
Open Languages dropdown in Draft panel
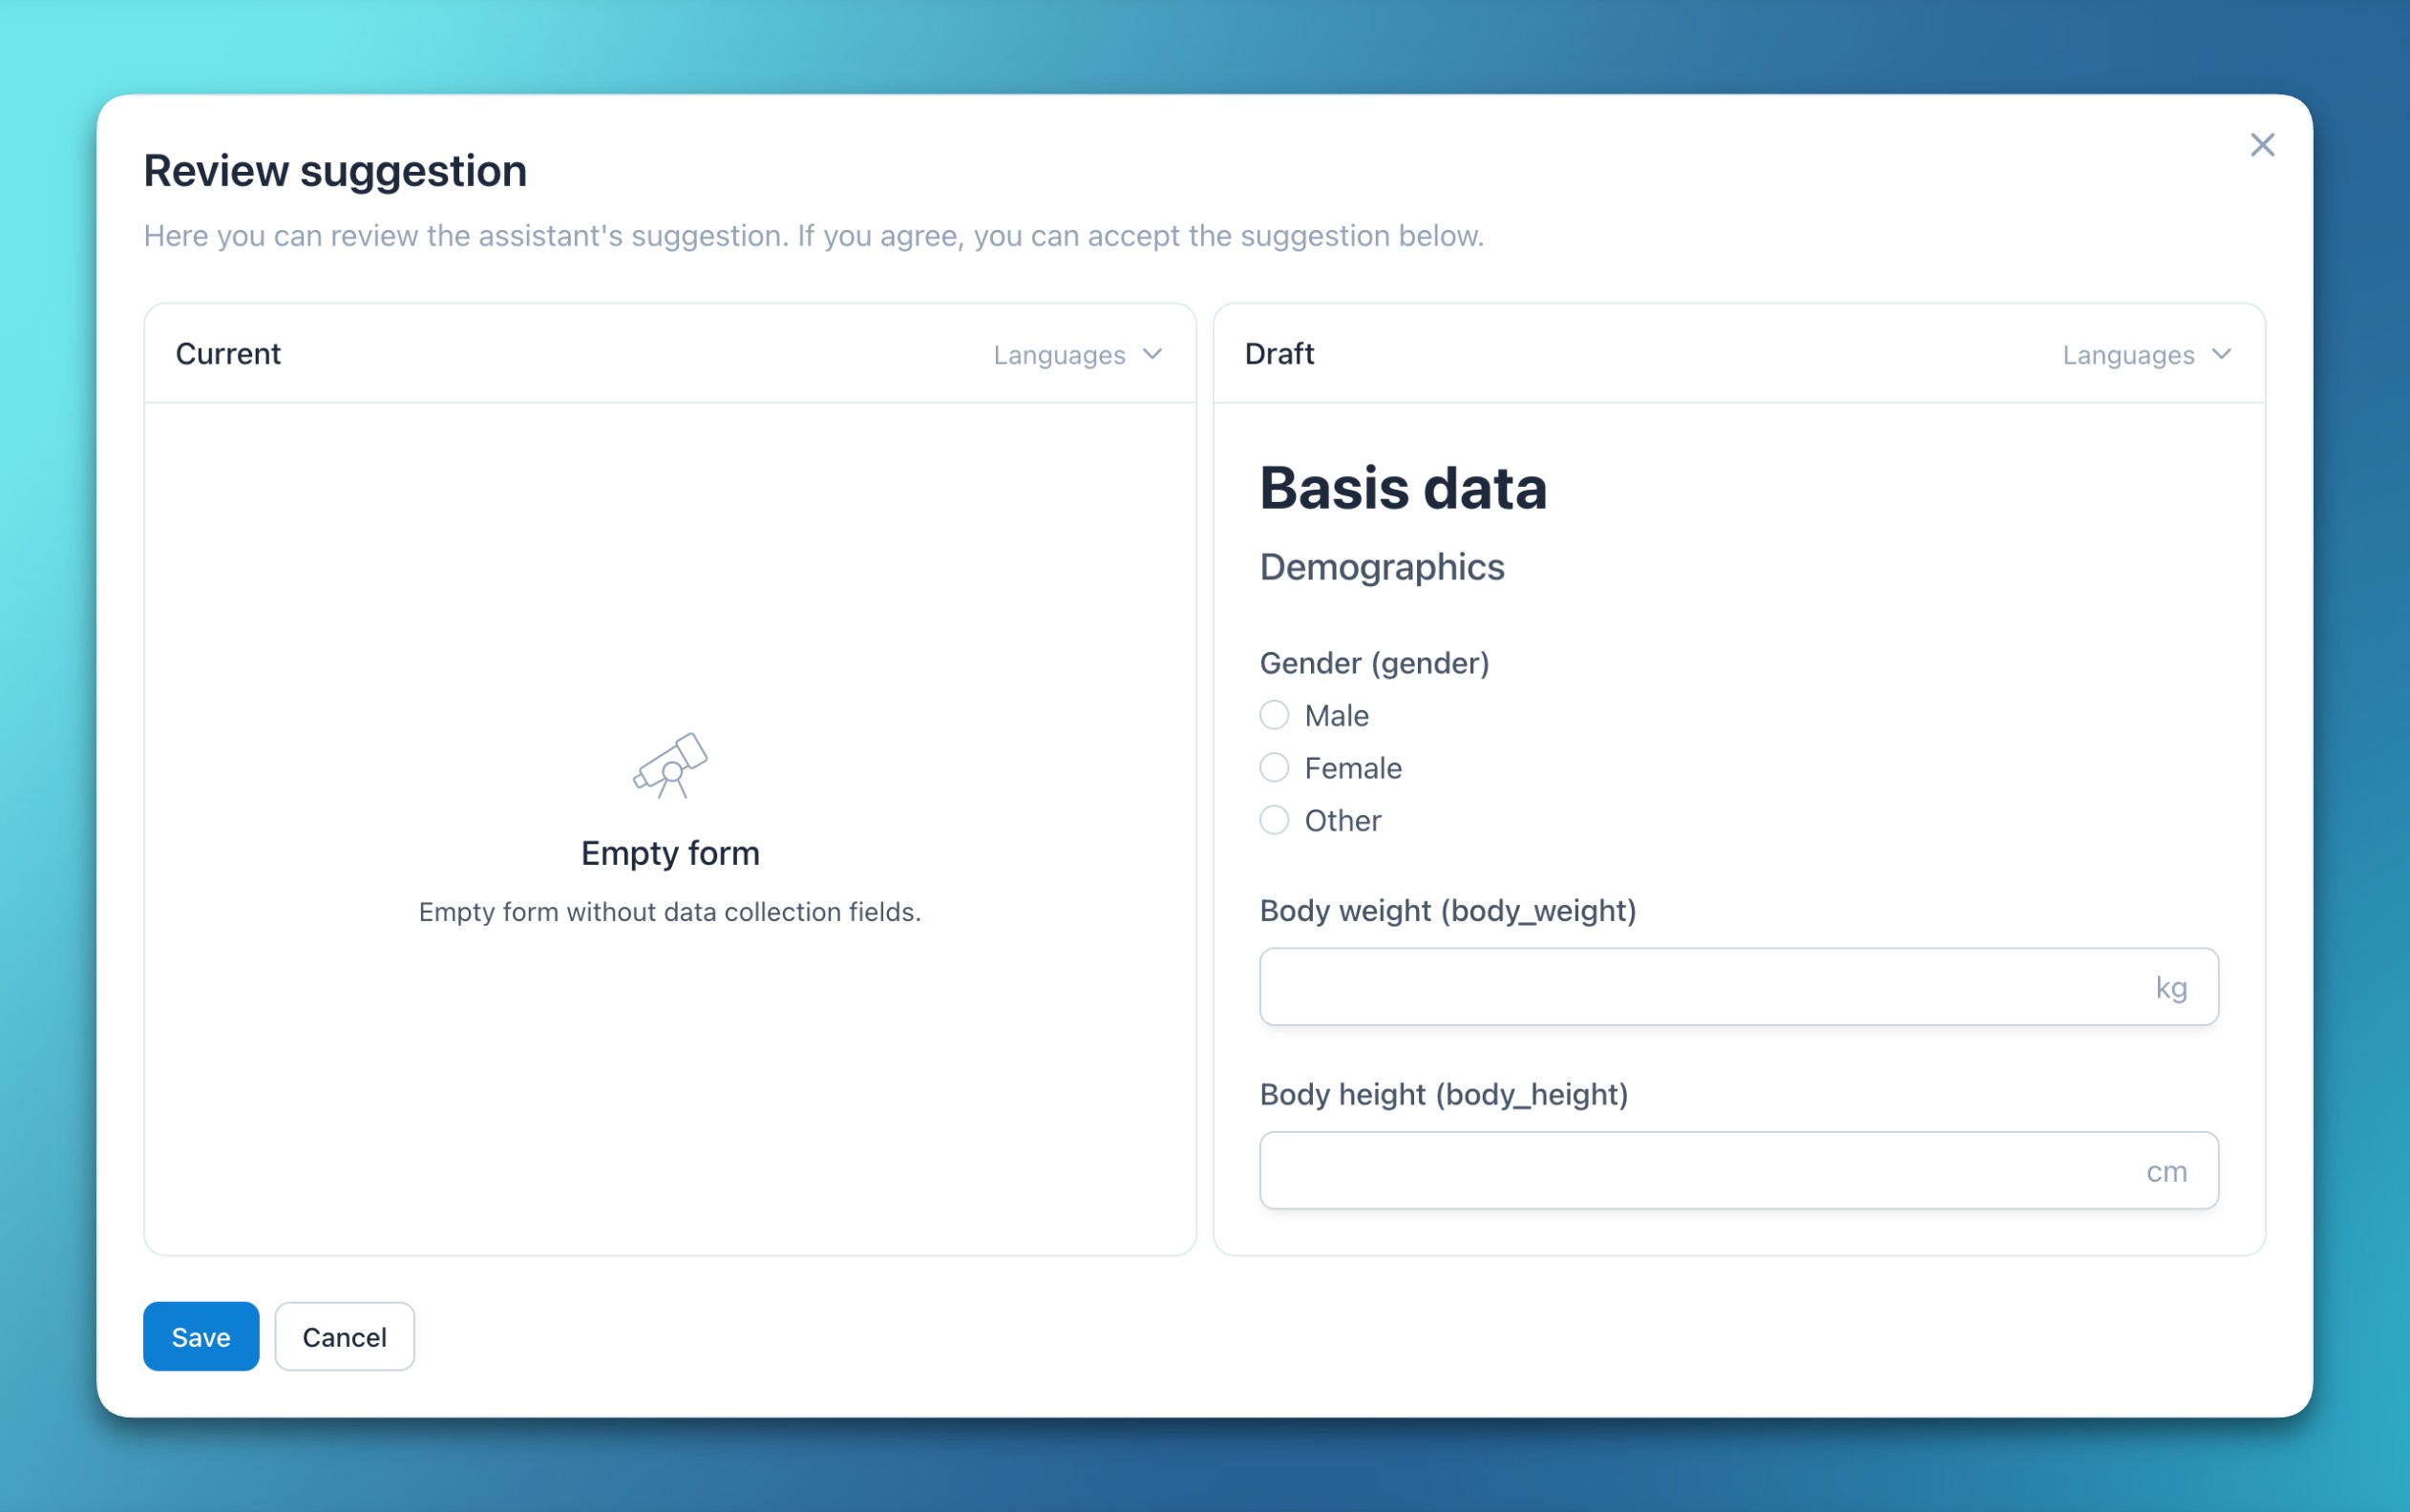click(x=2128, y=355)
